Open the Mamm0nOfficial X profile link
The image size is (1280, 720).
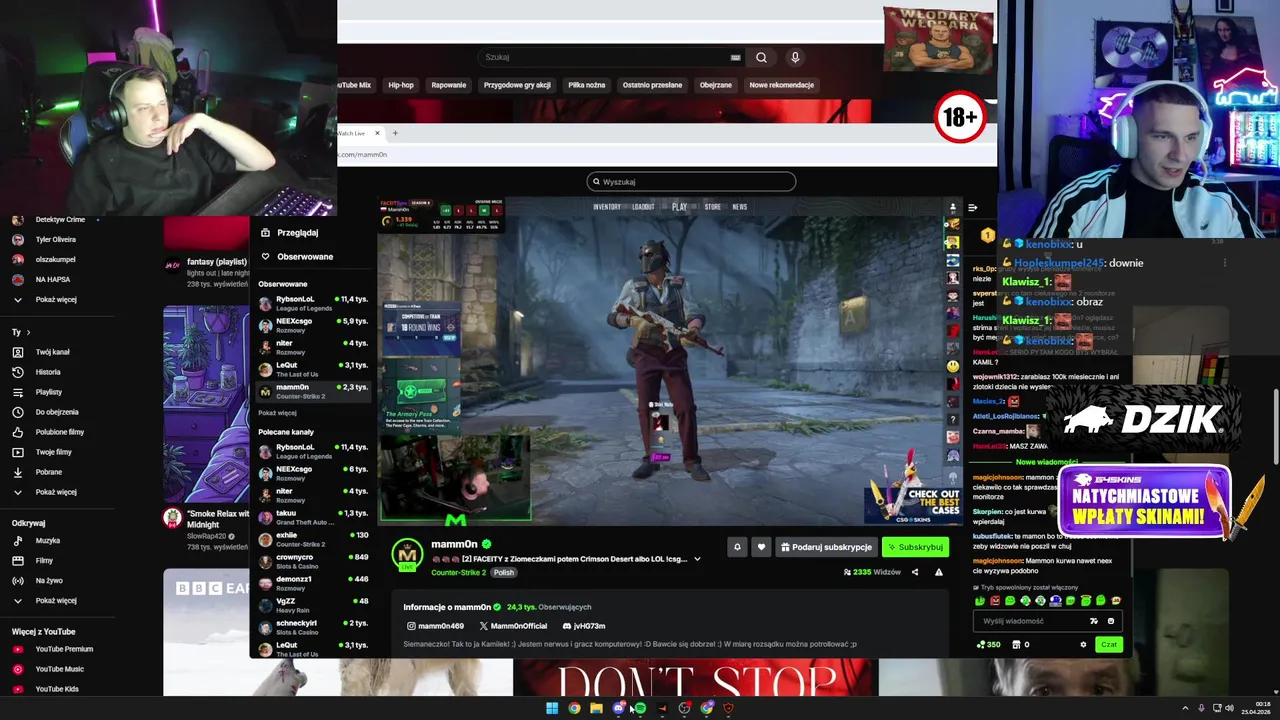[x=513, y=626]
